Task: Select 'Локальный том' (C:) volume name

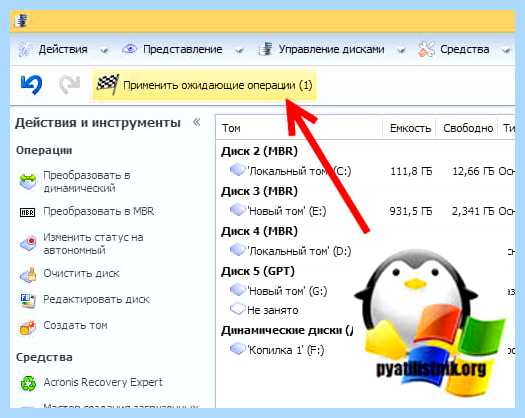Action: (299, 171)
